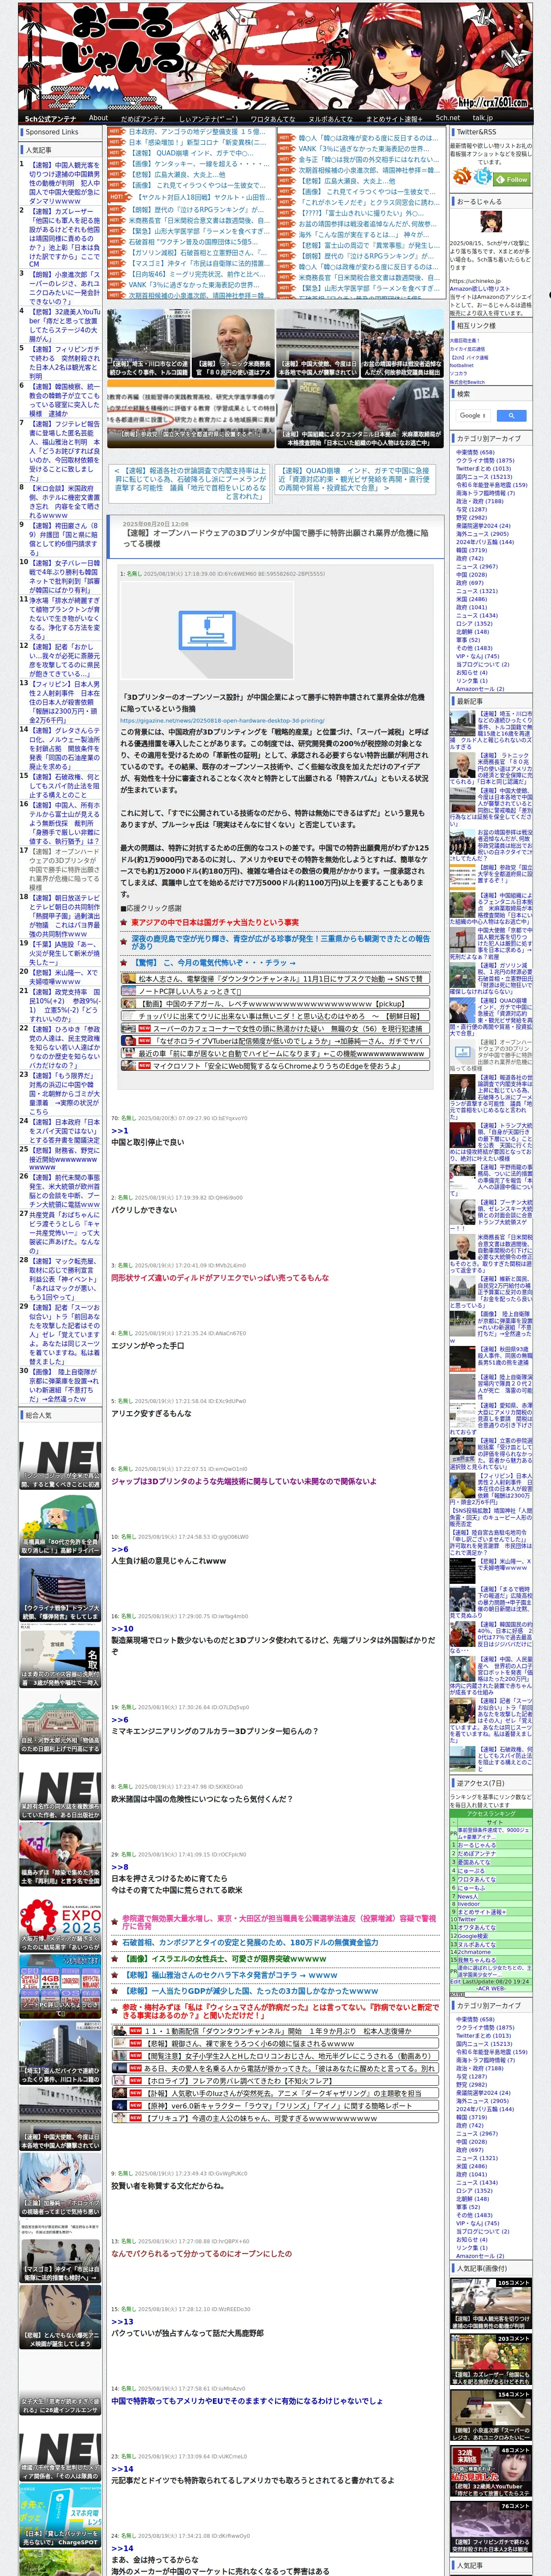Open the 【2ch】バイク速報 mutual link
This screenshot has height=2576, width=551.
tap(469, 357)
